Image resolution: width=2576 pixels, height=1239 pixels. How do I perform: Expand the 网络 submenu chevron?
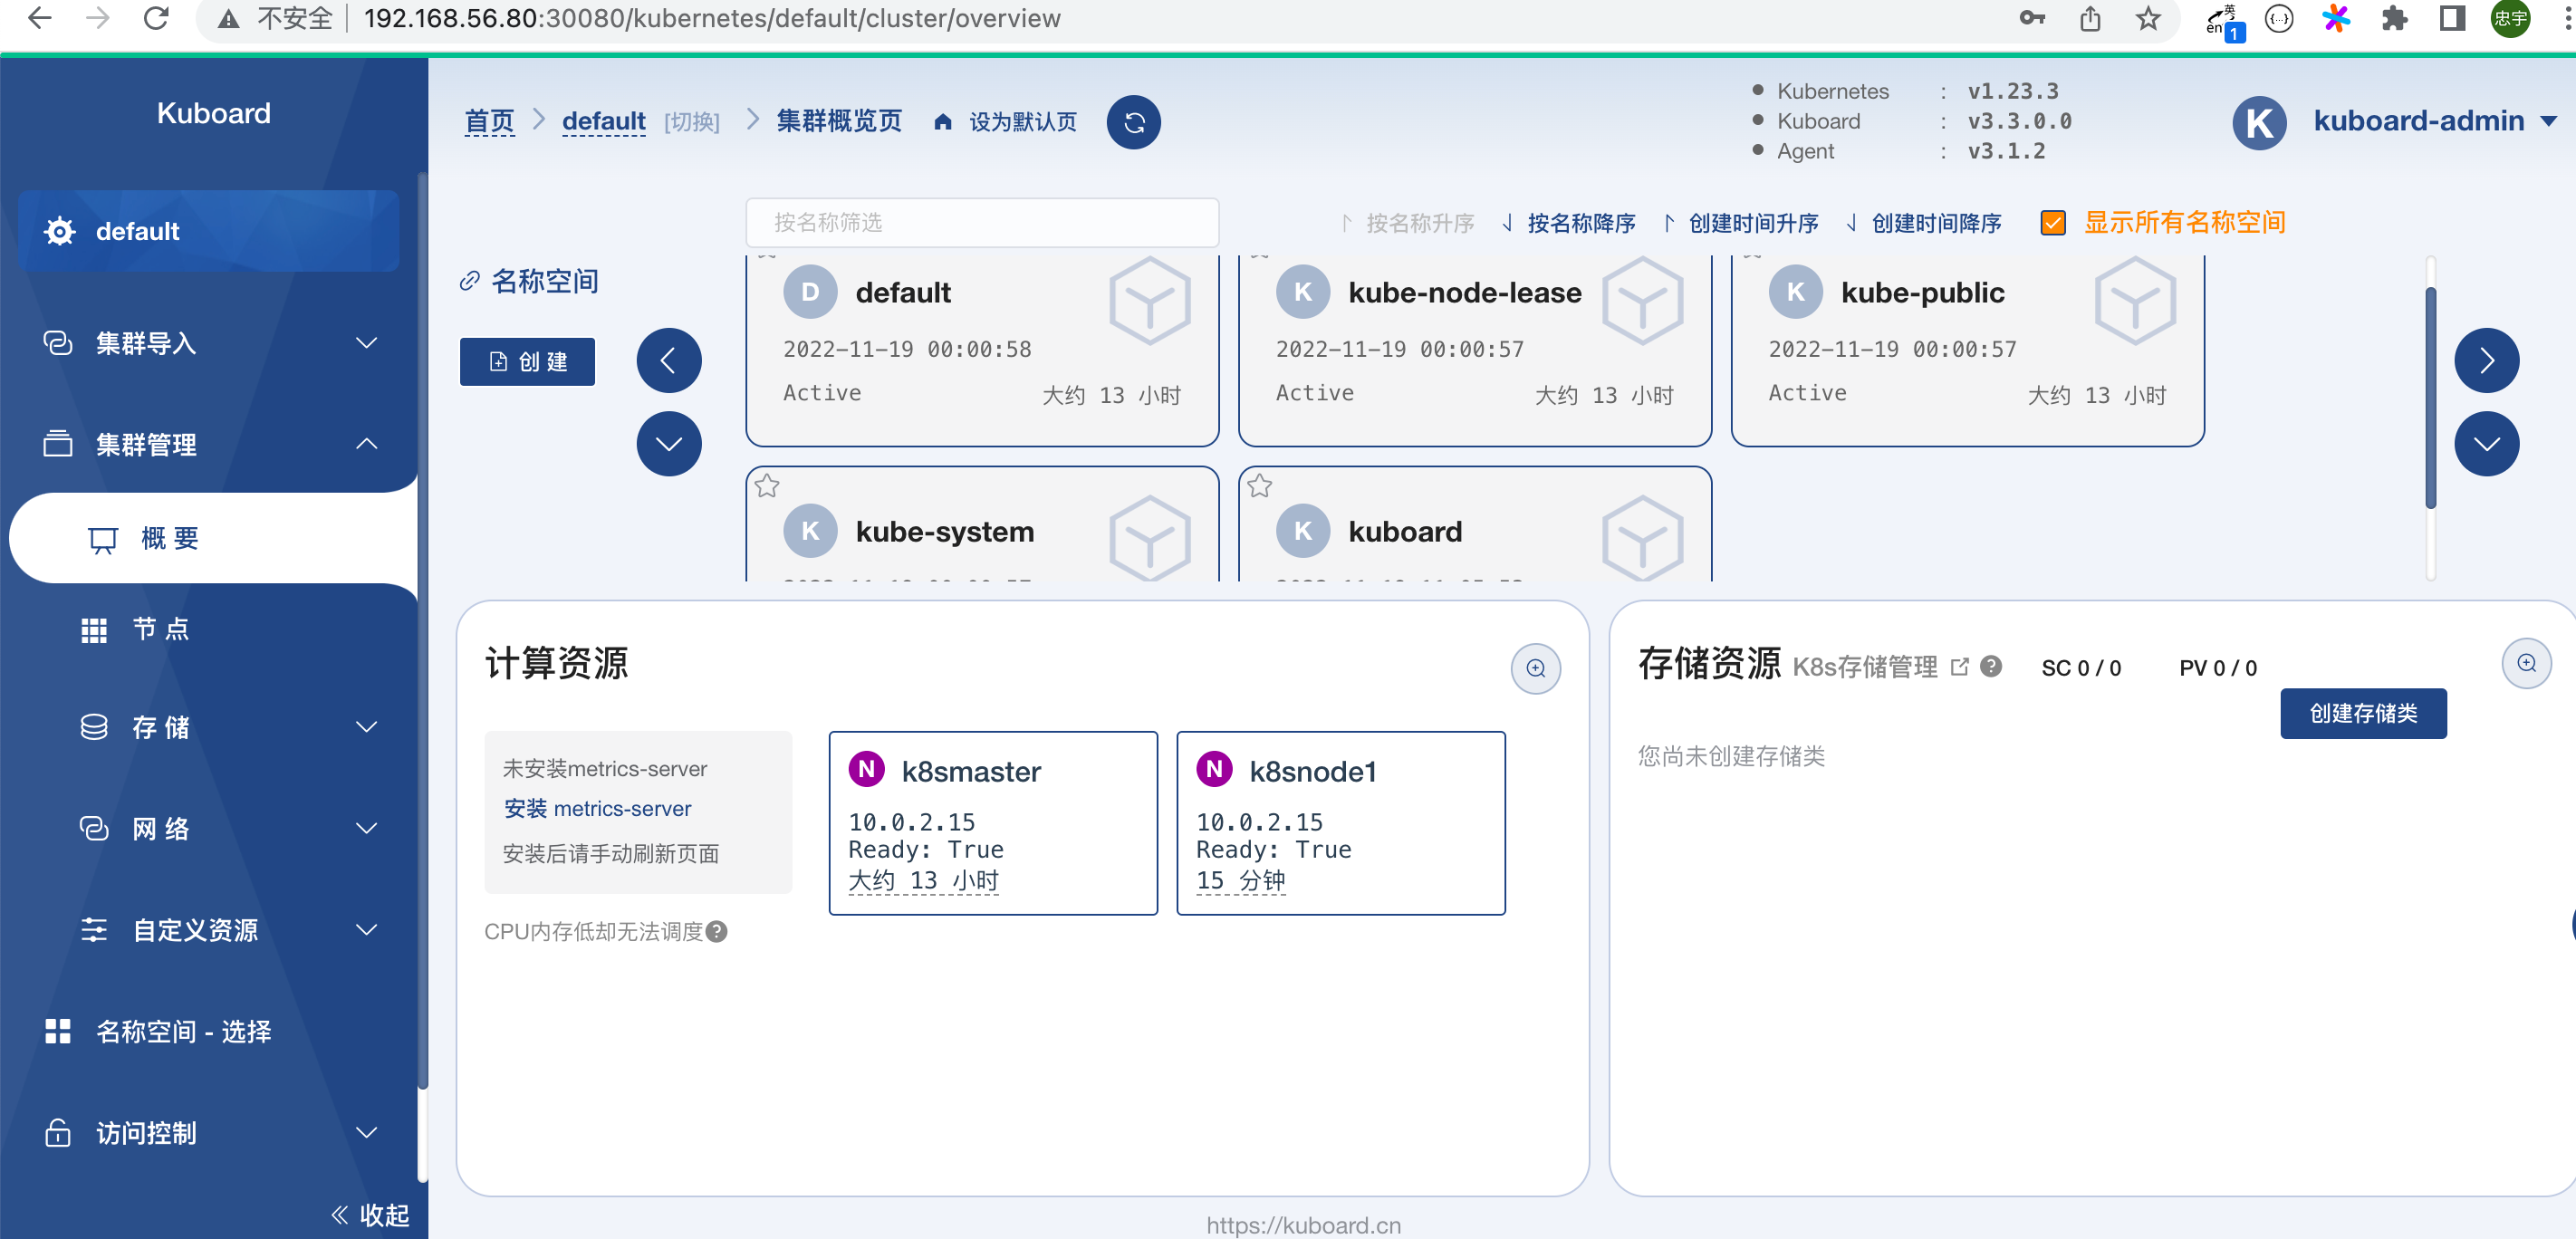(x=367, y=828)
